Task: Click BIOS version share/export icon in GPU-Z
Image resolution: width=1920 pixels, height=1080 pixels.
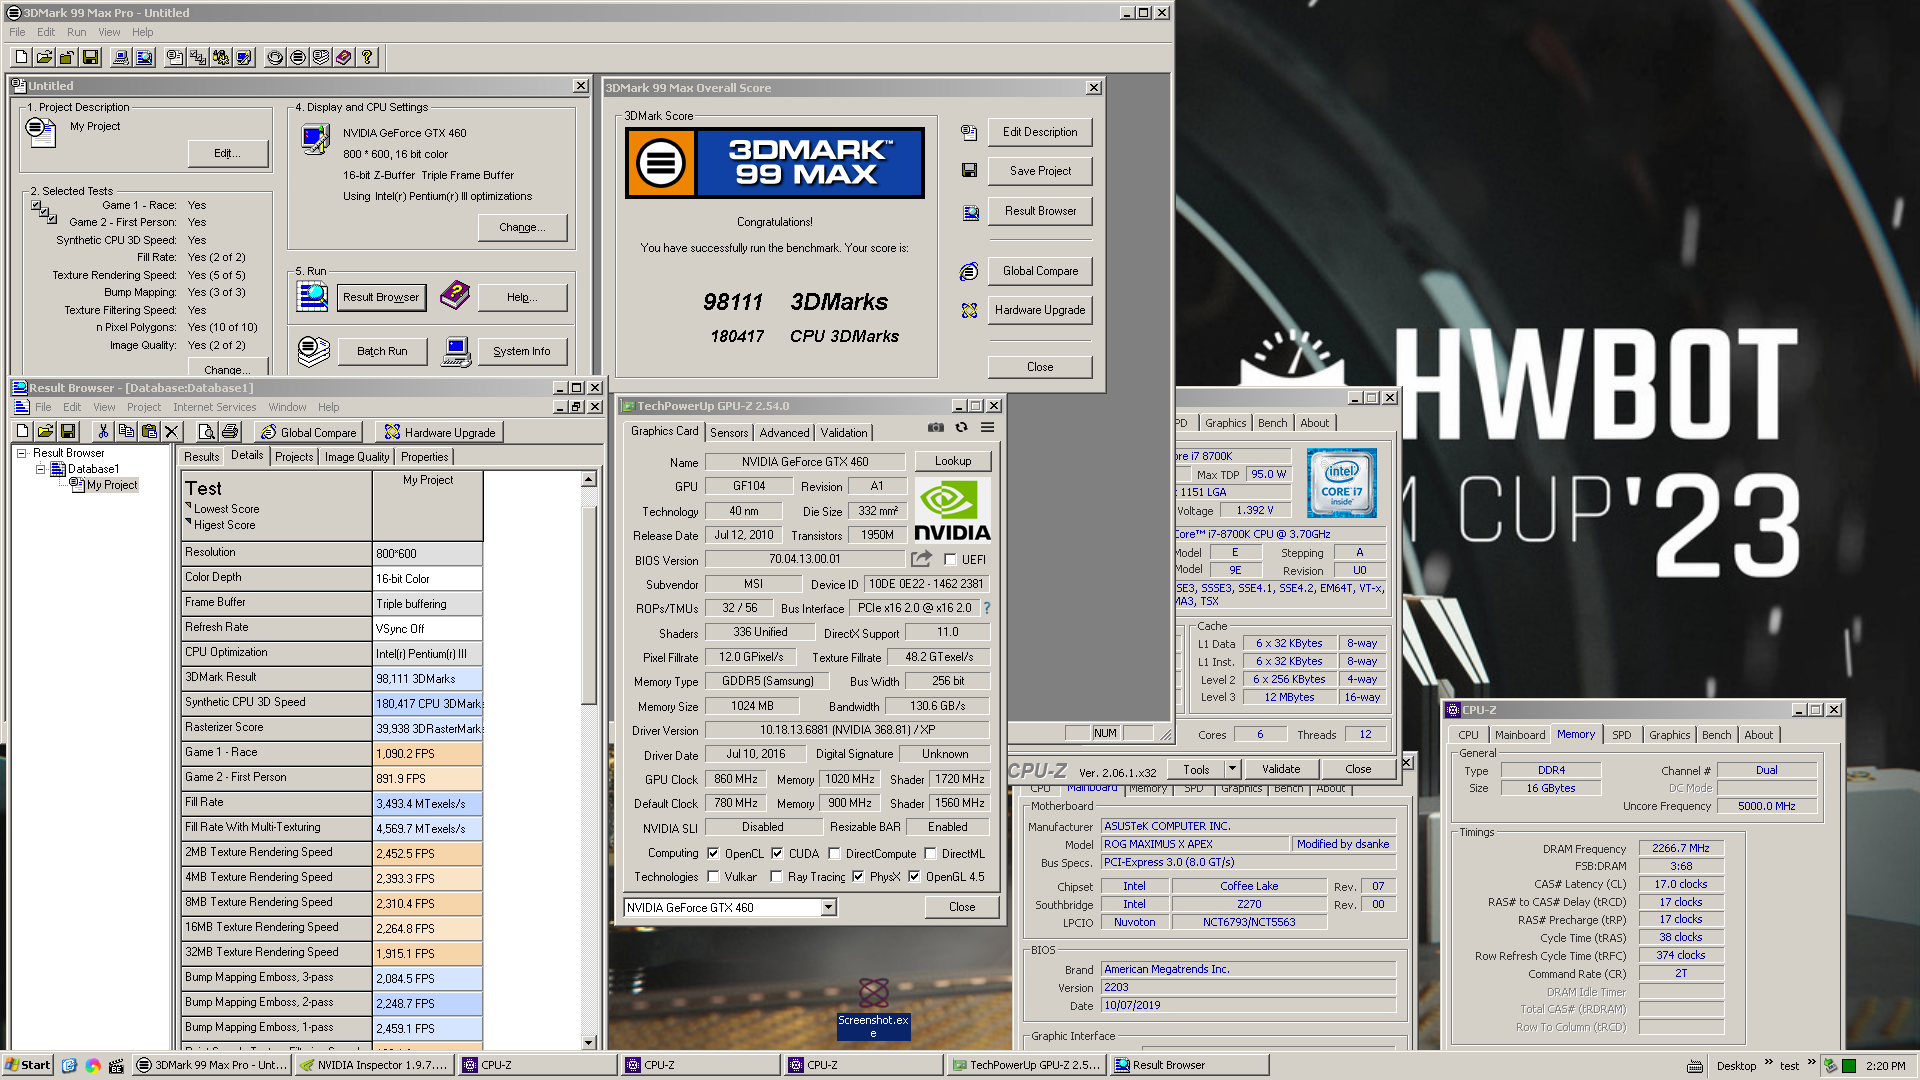Action: pyautogui.click(x=921, y=559)
